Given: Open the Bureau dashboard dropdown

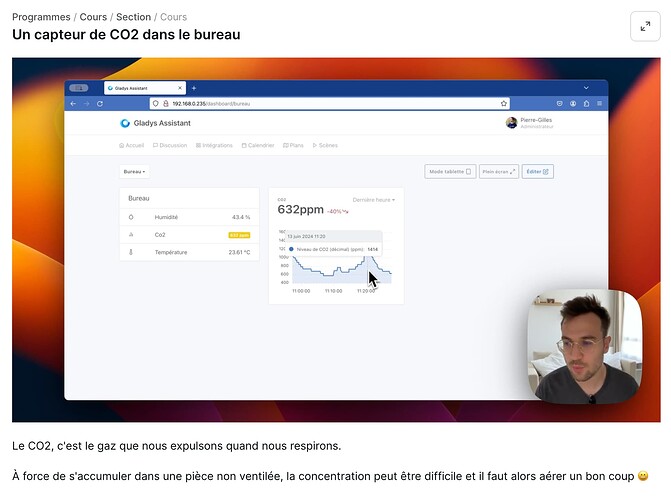Looking at the screenshot, I should (x=134, y=172).
